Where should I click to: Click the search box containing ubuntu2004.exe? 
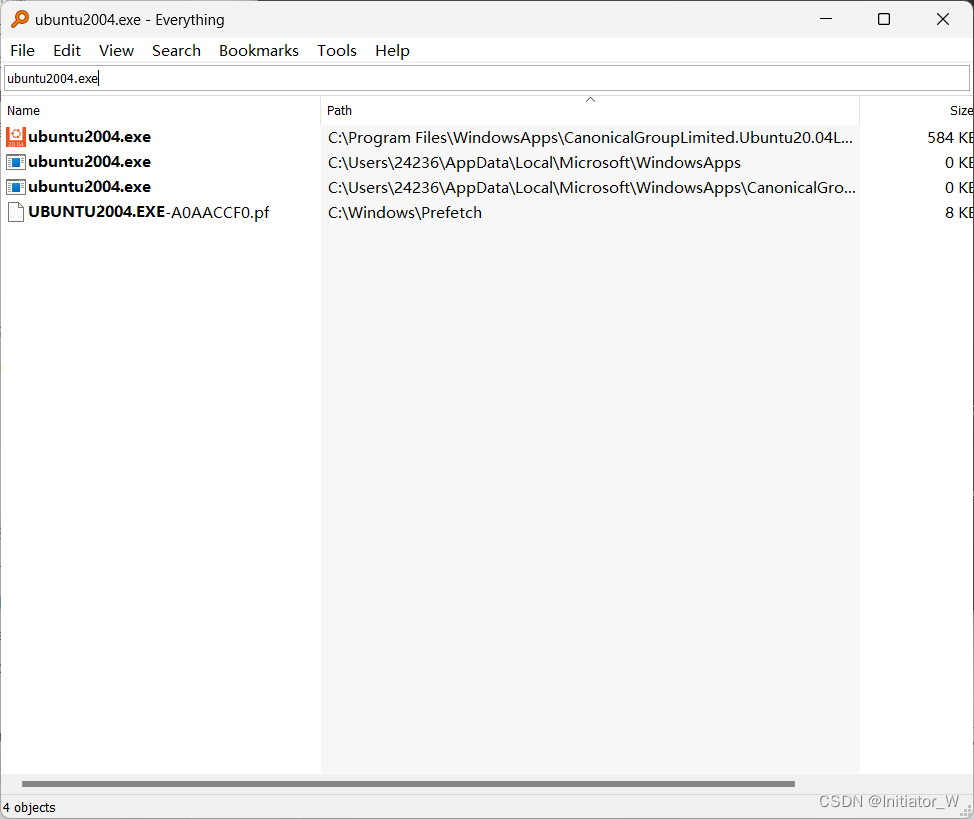pos(486,78)
